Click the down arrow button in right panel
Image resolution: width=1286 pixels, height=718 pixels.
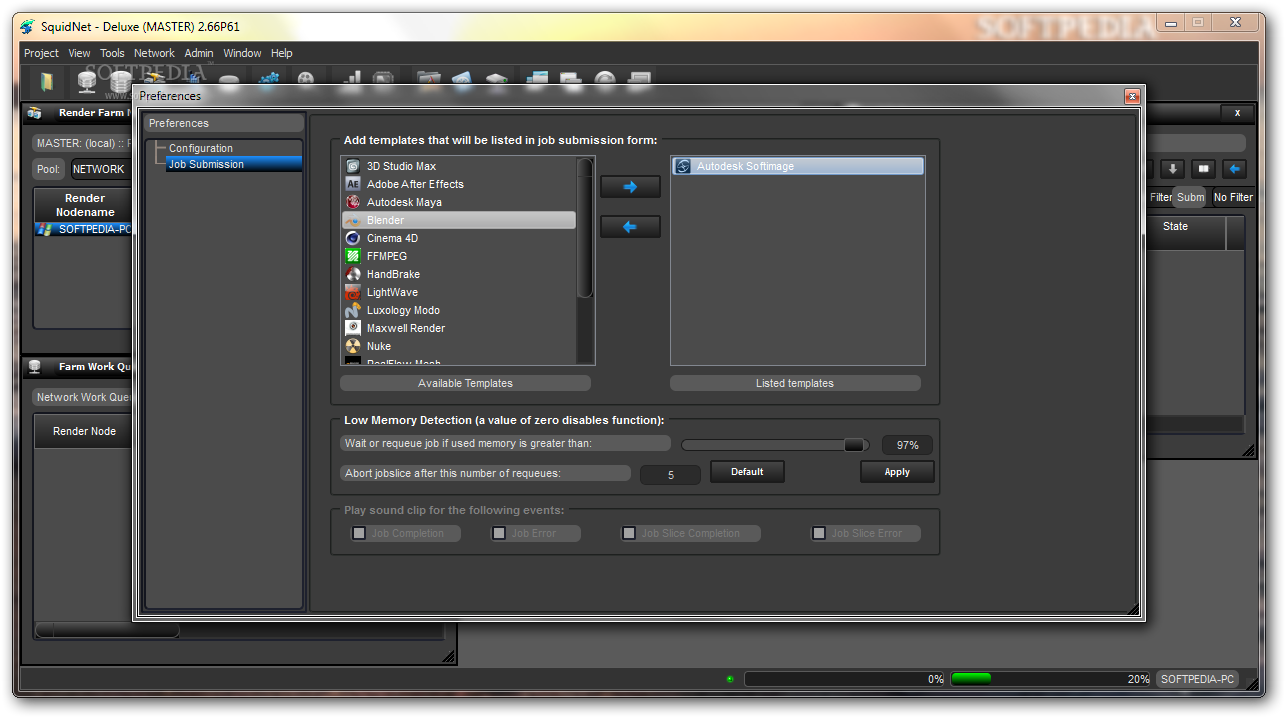[1172, 169]
